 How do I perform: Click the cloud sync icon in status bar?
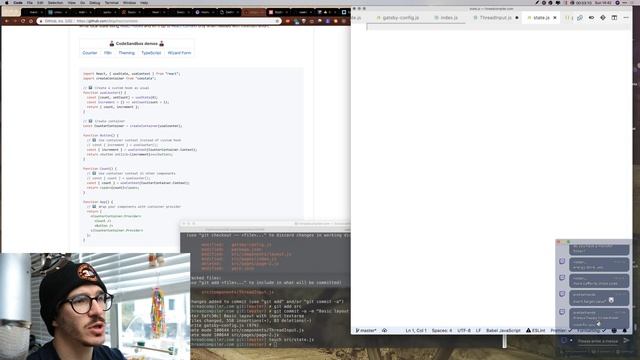coord(384,330)
